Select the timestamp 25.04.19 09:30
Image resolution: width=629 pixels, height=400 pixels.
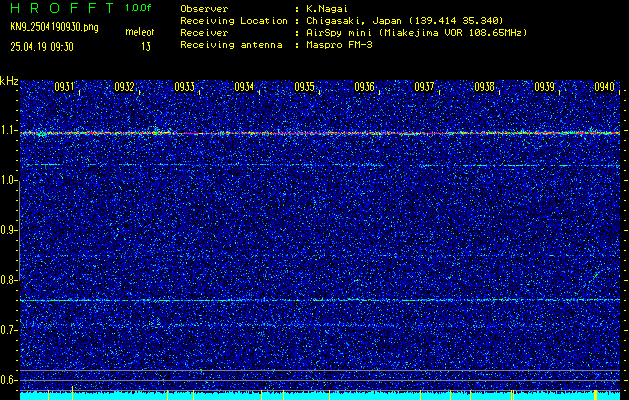[42, 47]
